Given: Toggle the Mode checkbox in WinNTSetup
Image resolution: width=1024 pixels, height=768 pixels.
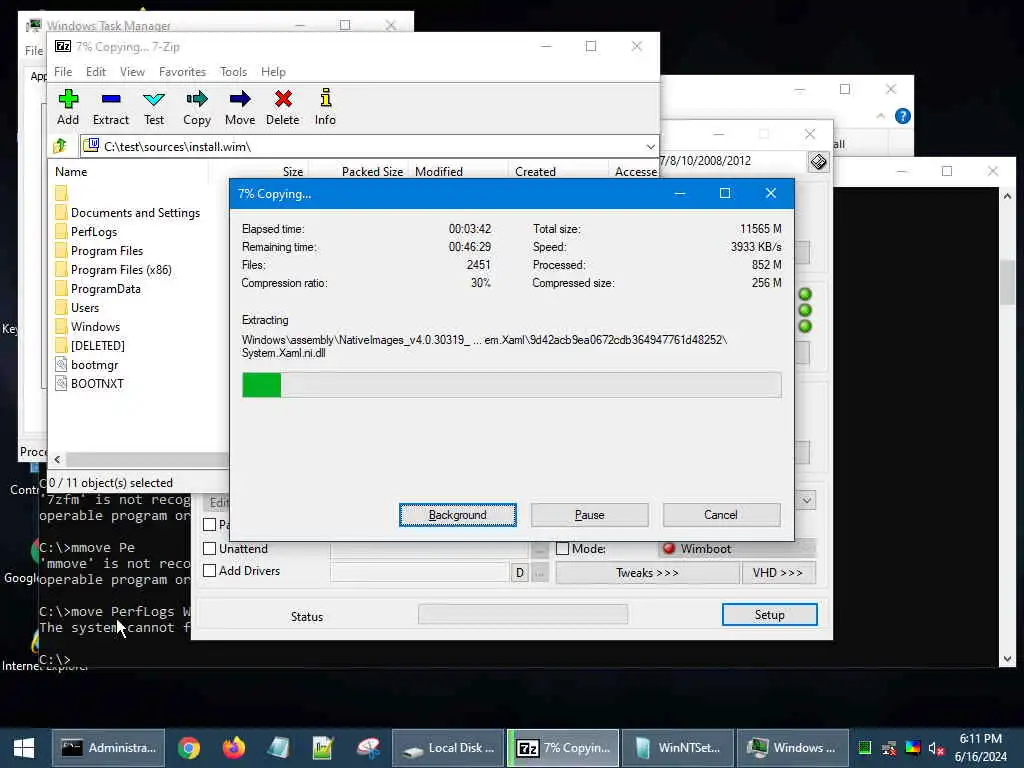Looking at the screenshot, I should click(x=562, y=549).
